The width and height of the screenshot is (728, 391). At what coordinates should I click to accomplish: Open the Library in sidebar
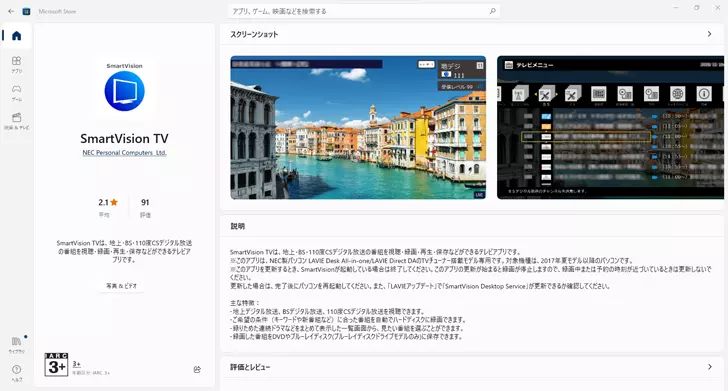(17, 345)
